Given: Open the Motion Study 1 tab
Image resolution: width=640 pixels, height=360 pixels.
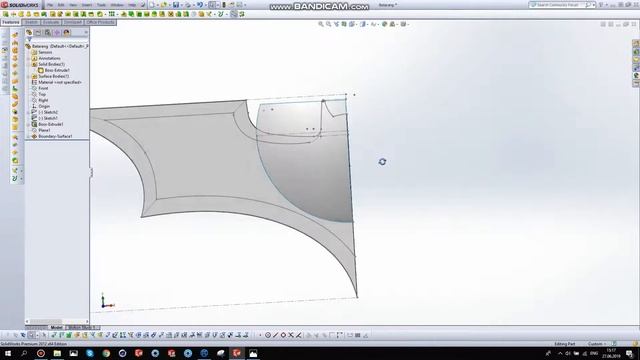Looking at the screenshot, I should pyautogui.click(x=82, y=327).
